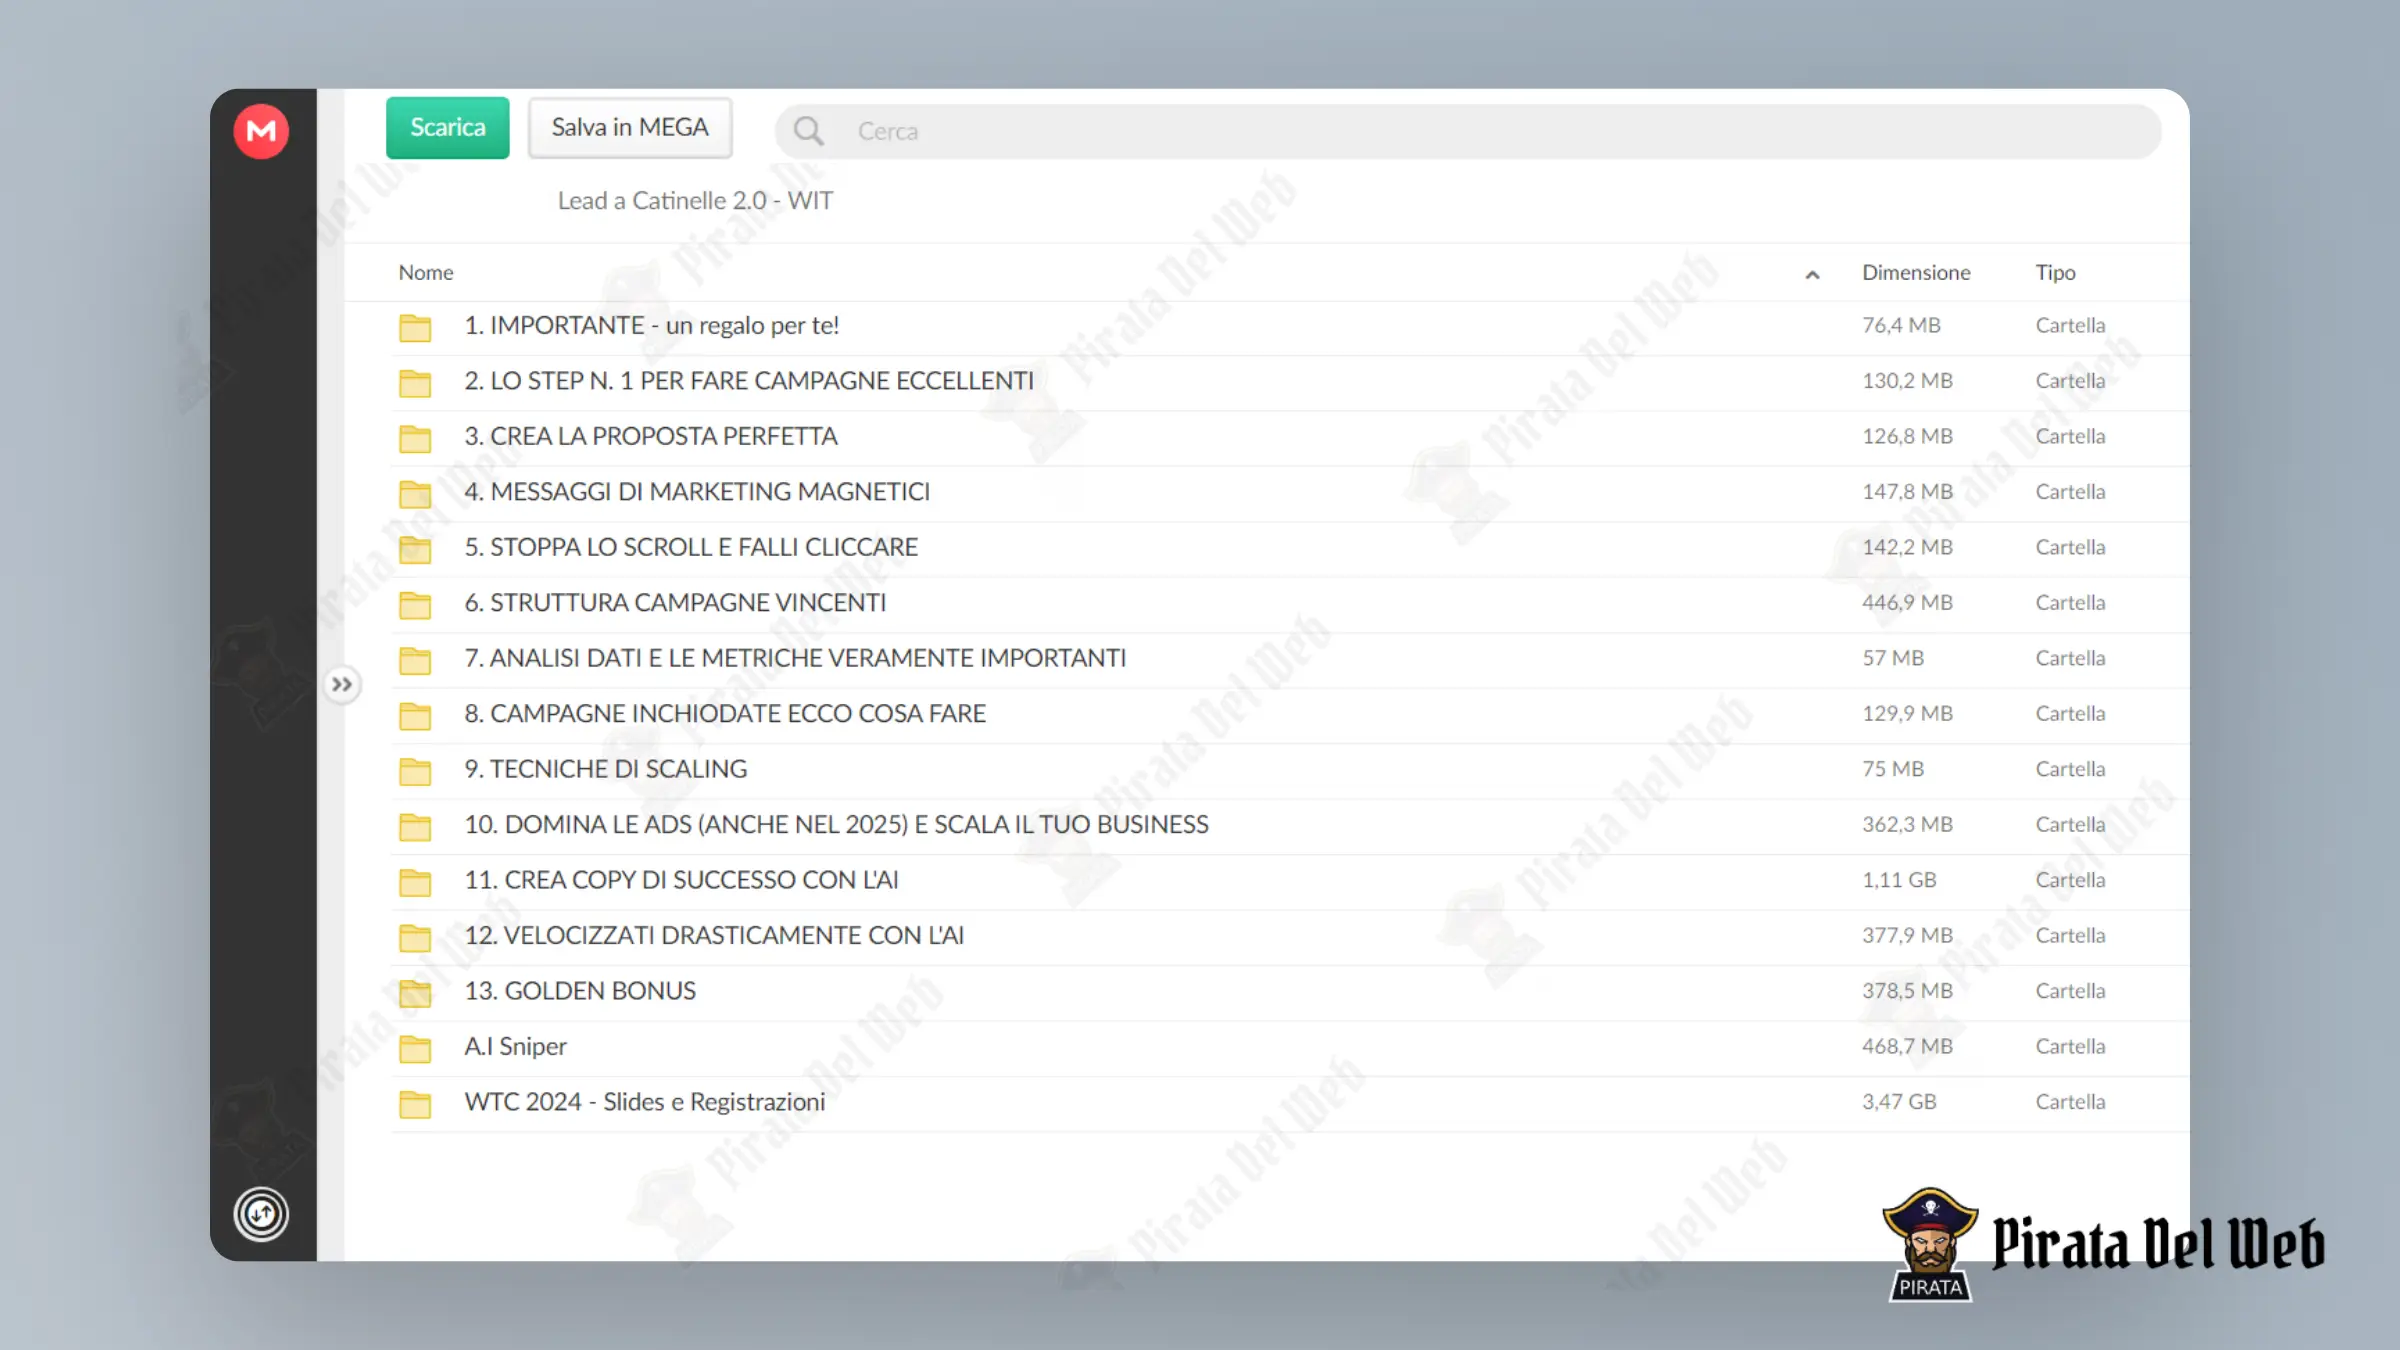This screenshot has height=1350, width=2400.
Task: Click folder icon of 6. STRUTTURA CAMPAGNE row
Action: pyautogui.click(x=415, y=605)
